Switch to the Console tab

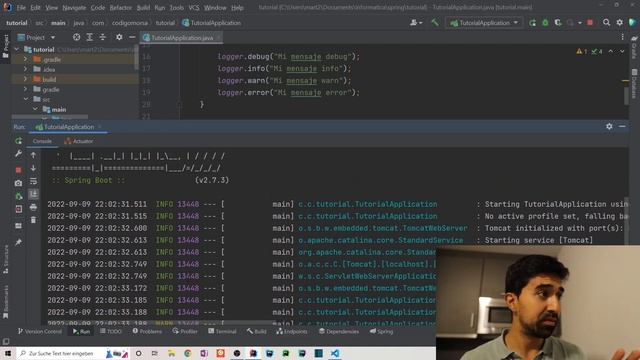pyautogui.click(x=42, y=141)
